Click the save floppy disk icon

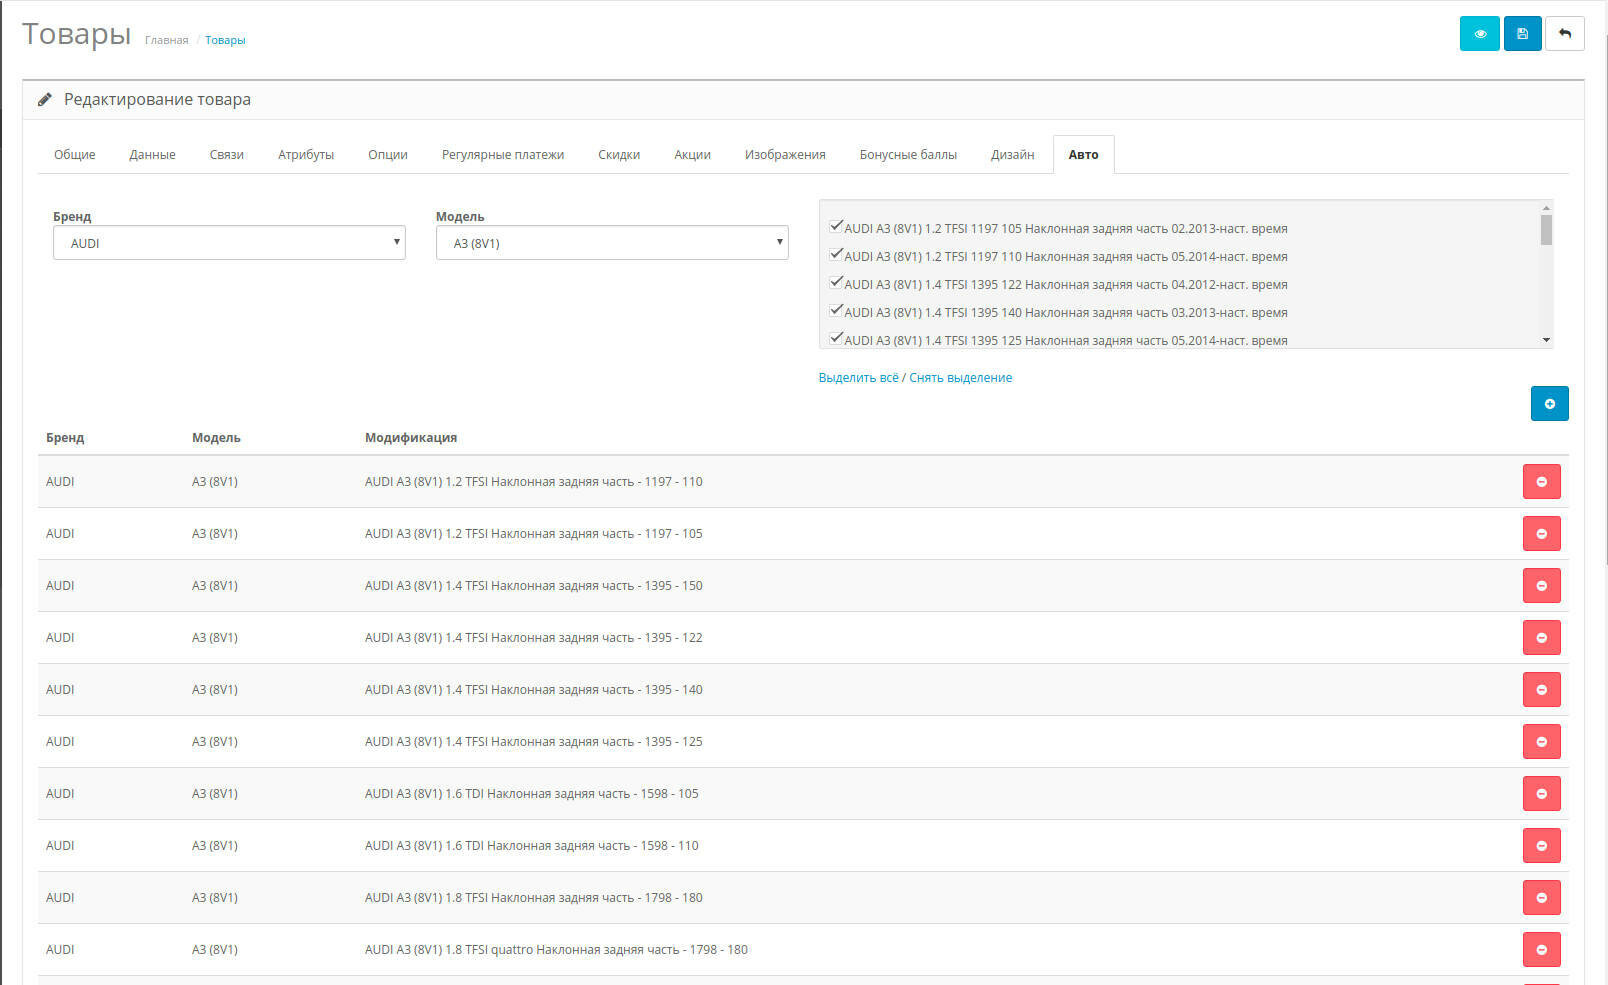[x=1522, y=34]
